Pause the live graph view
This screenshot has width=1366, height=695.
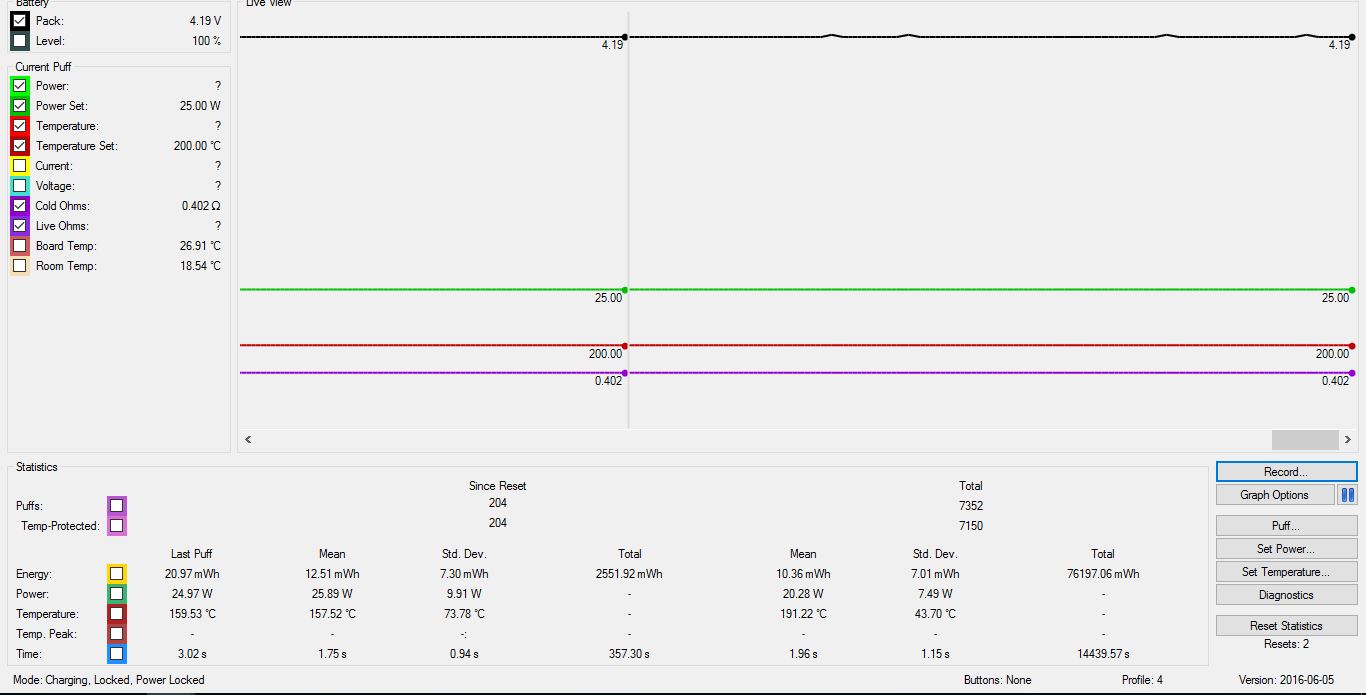[x=1347, y=495]
